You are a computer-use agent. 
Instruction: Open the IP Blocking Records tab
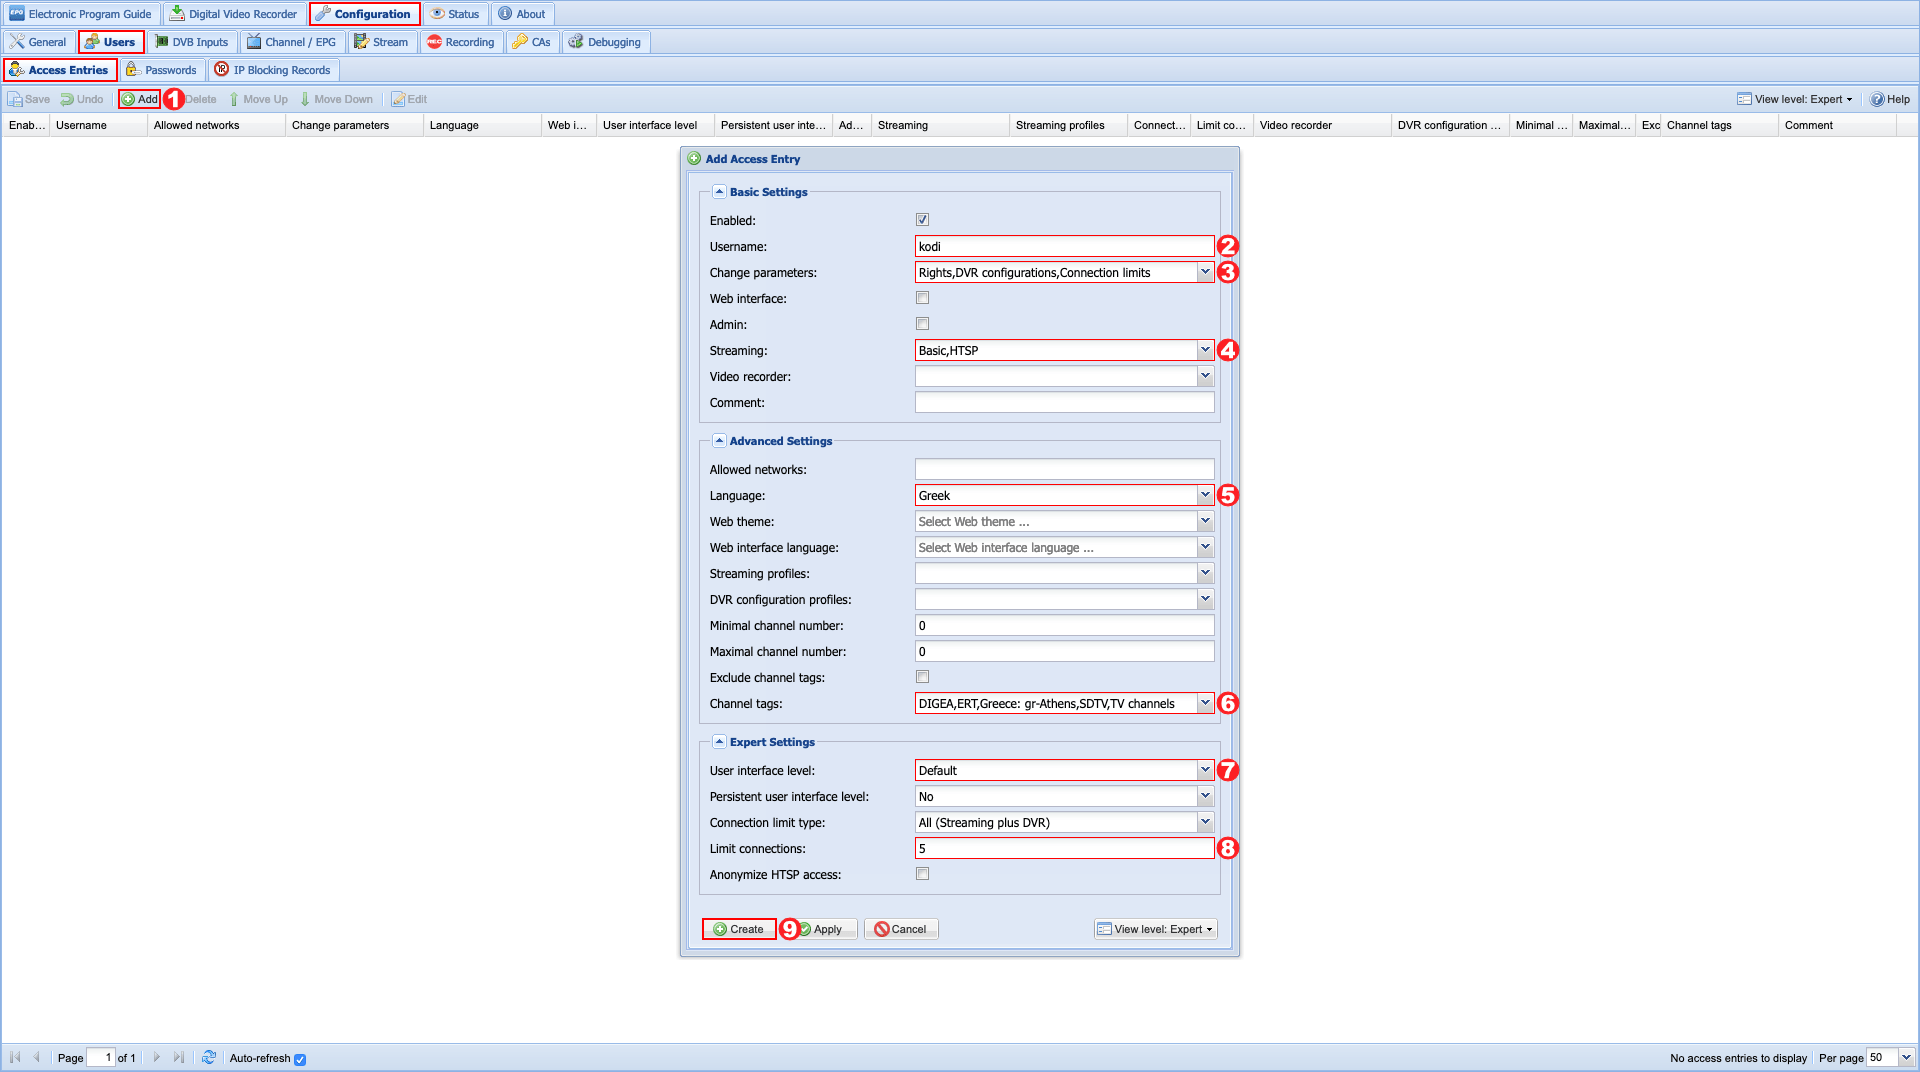pos(273,70)
